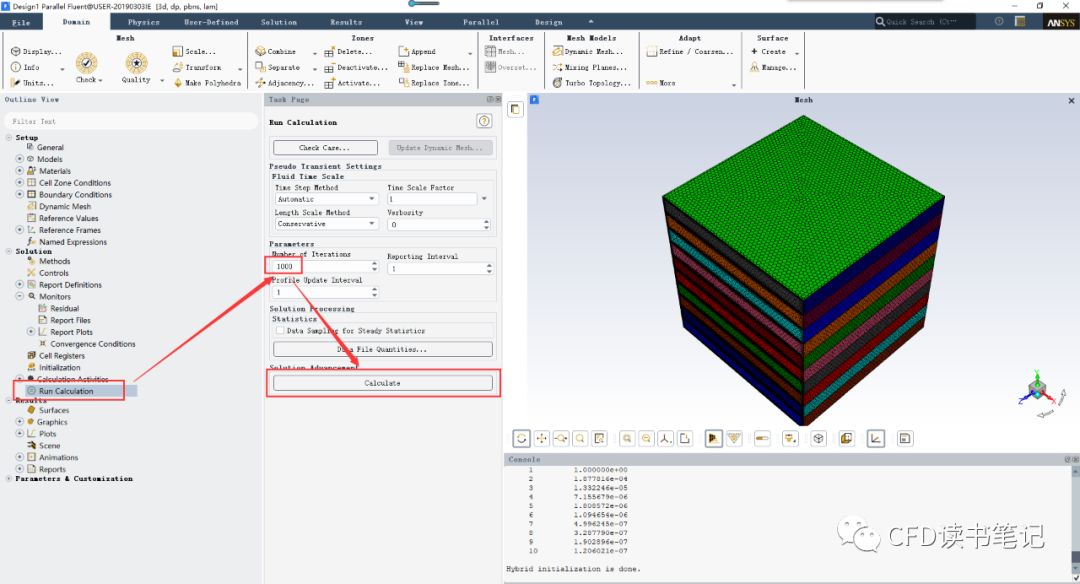Click the Quick Search box
The image size is (1080, 584).
tap(925, 22)
